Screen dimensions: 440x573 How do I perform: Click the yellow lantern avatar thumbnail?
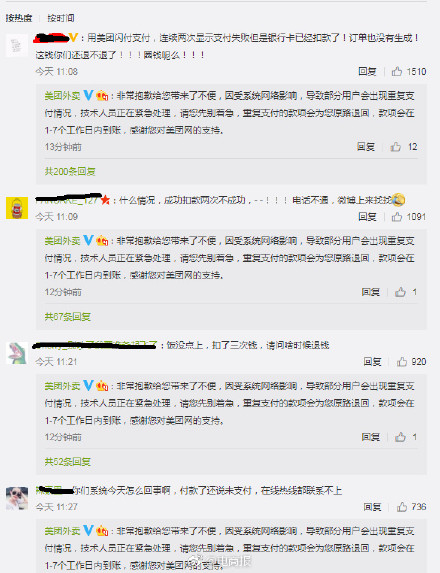(x=17, y=208)
